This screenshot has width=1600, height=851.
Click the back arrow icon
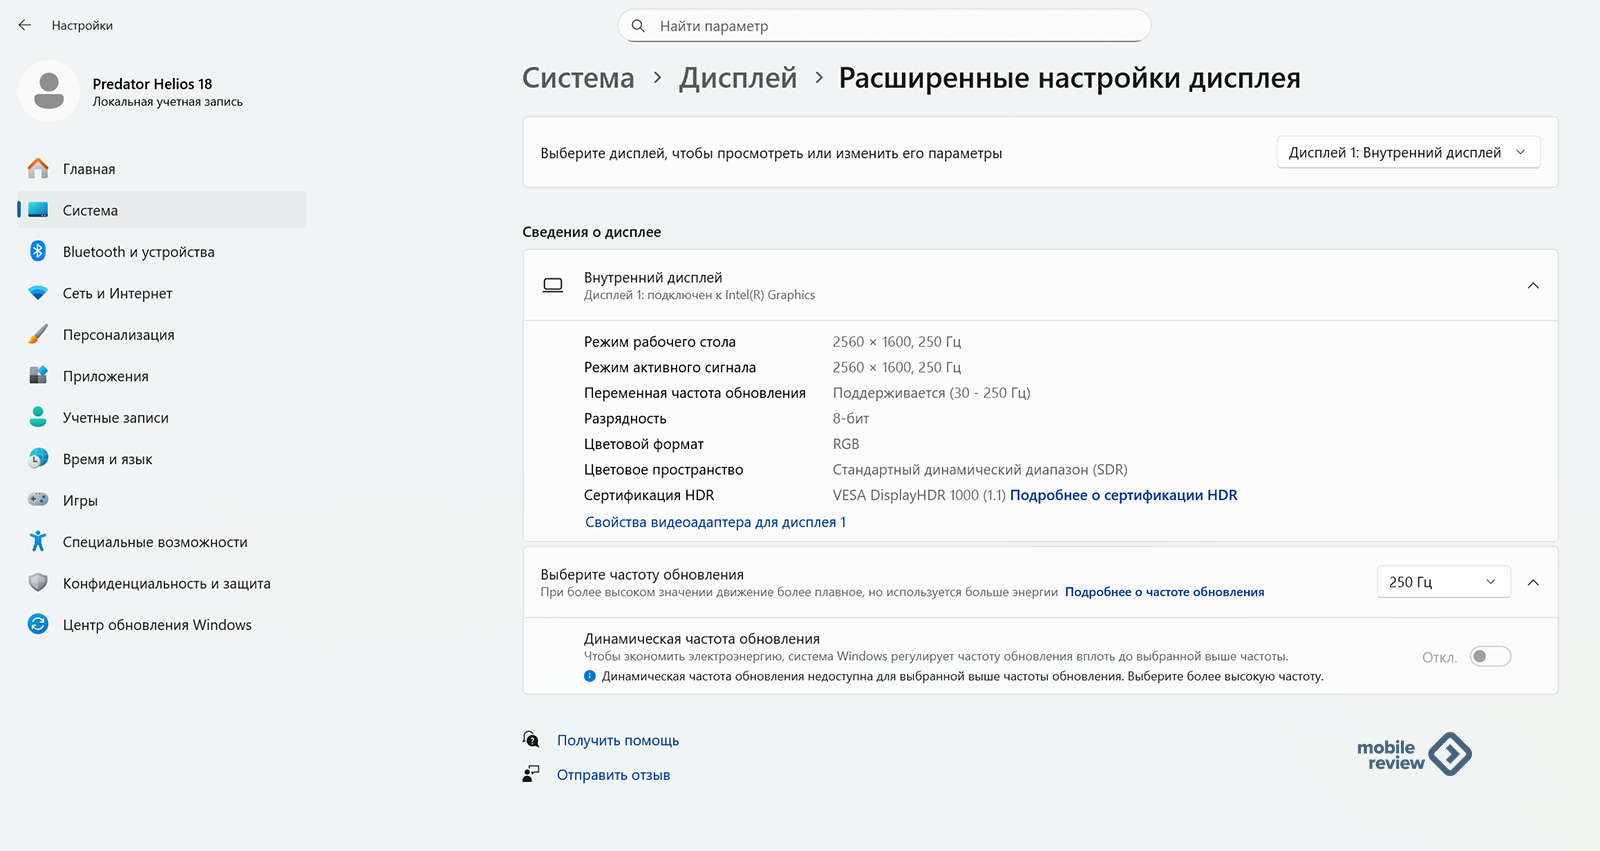(25, 25)
